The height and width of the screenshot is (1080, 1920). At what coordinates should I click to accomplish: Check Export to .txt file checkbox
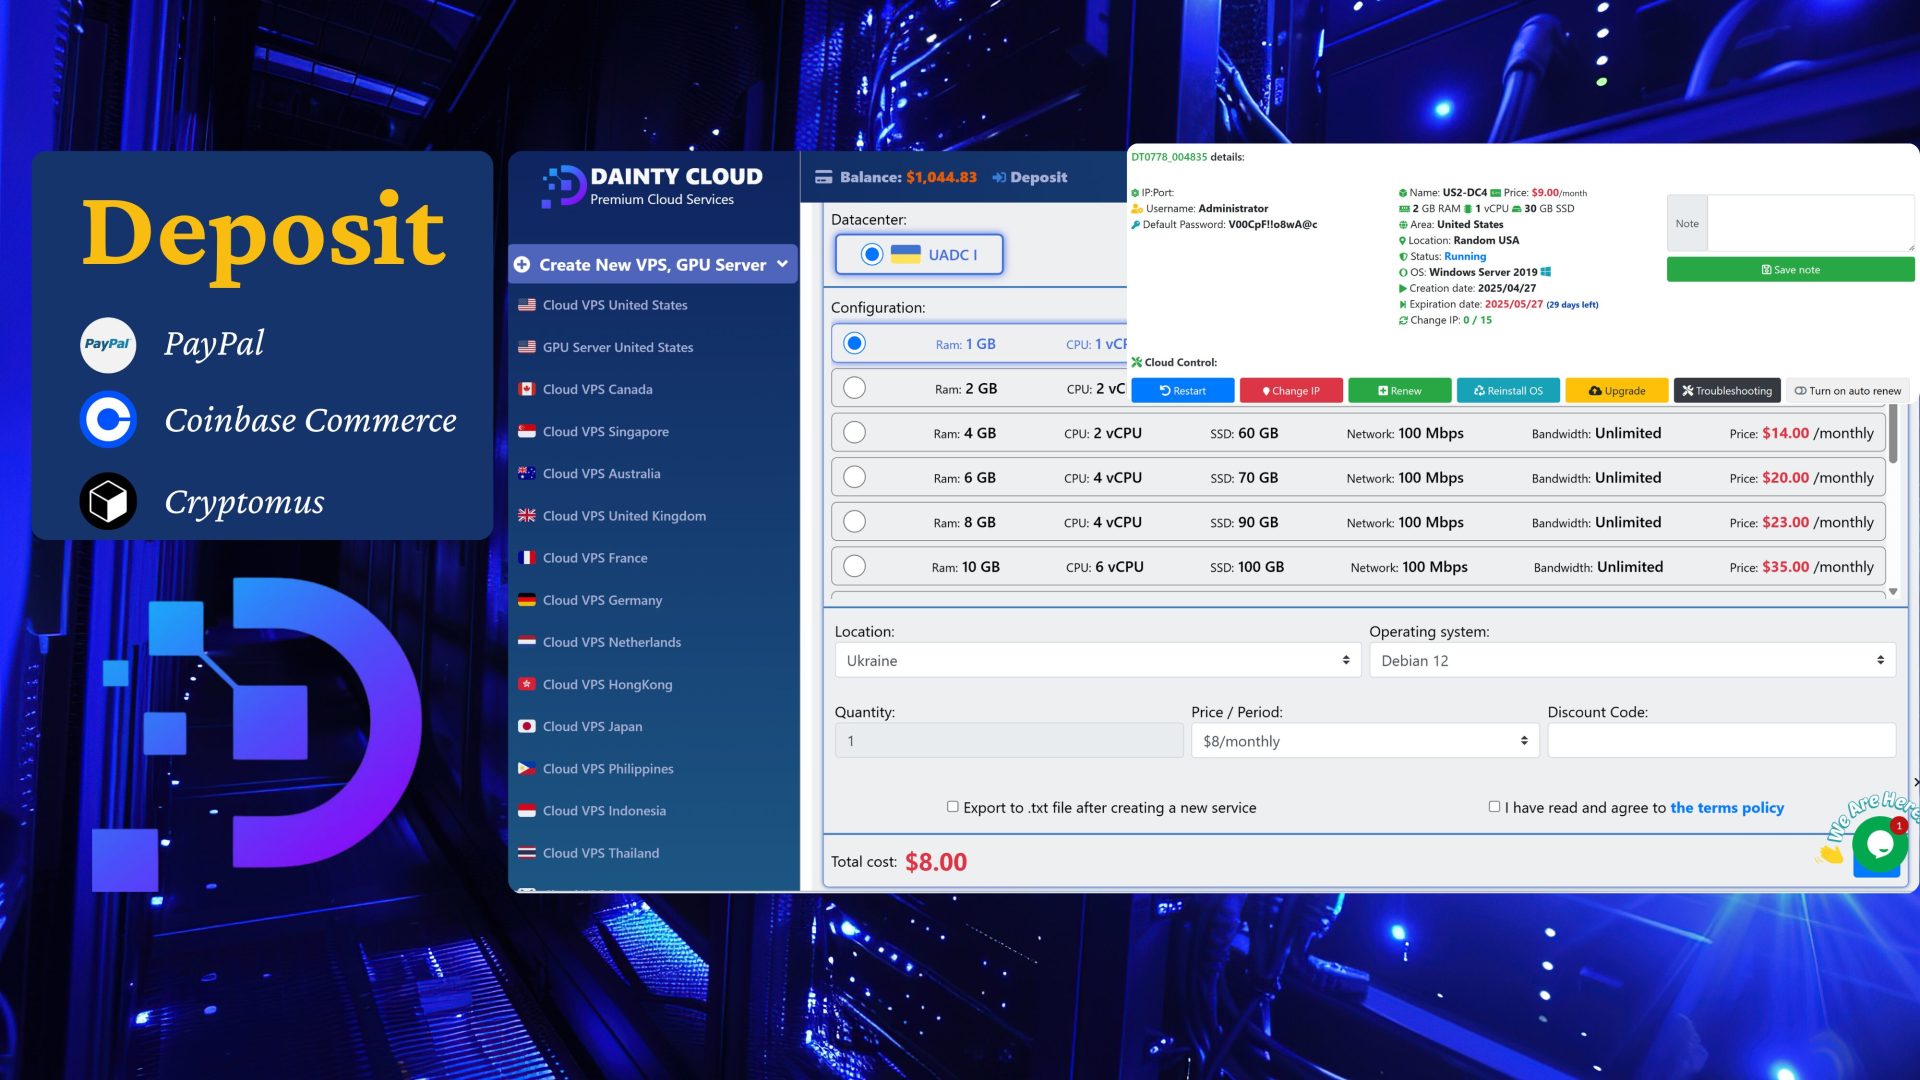pos(953,806)
